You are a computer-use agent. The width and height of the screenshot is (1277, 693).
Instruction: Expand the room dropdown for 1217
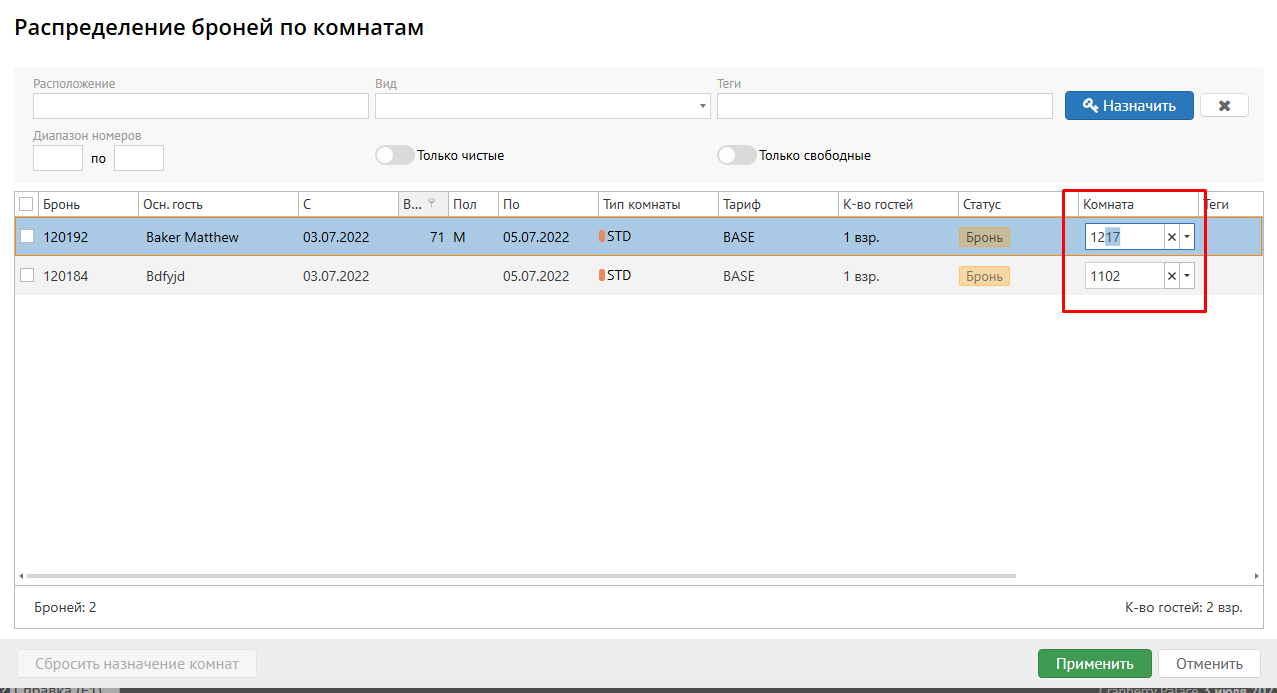[x=1187, y=237]
